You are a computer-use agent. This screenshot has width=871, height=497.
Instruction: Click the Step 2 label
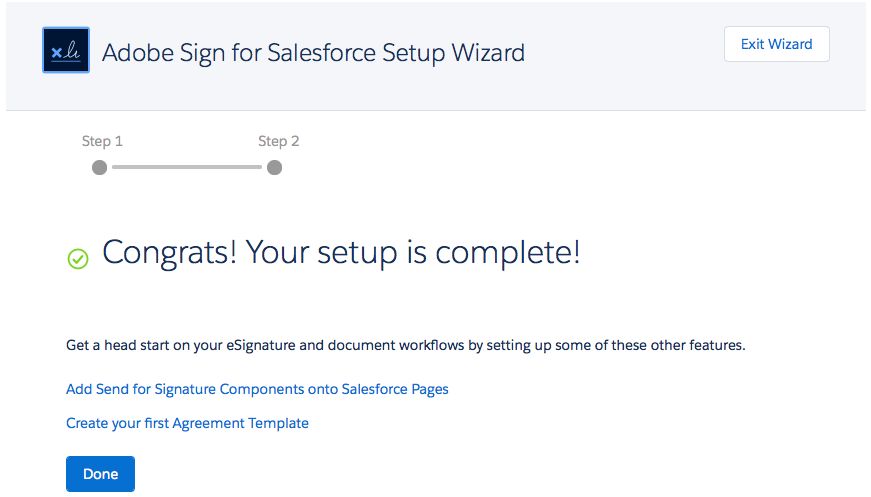(x=279, y=141)
